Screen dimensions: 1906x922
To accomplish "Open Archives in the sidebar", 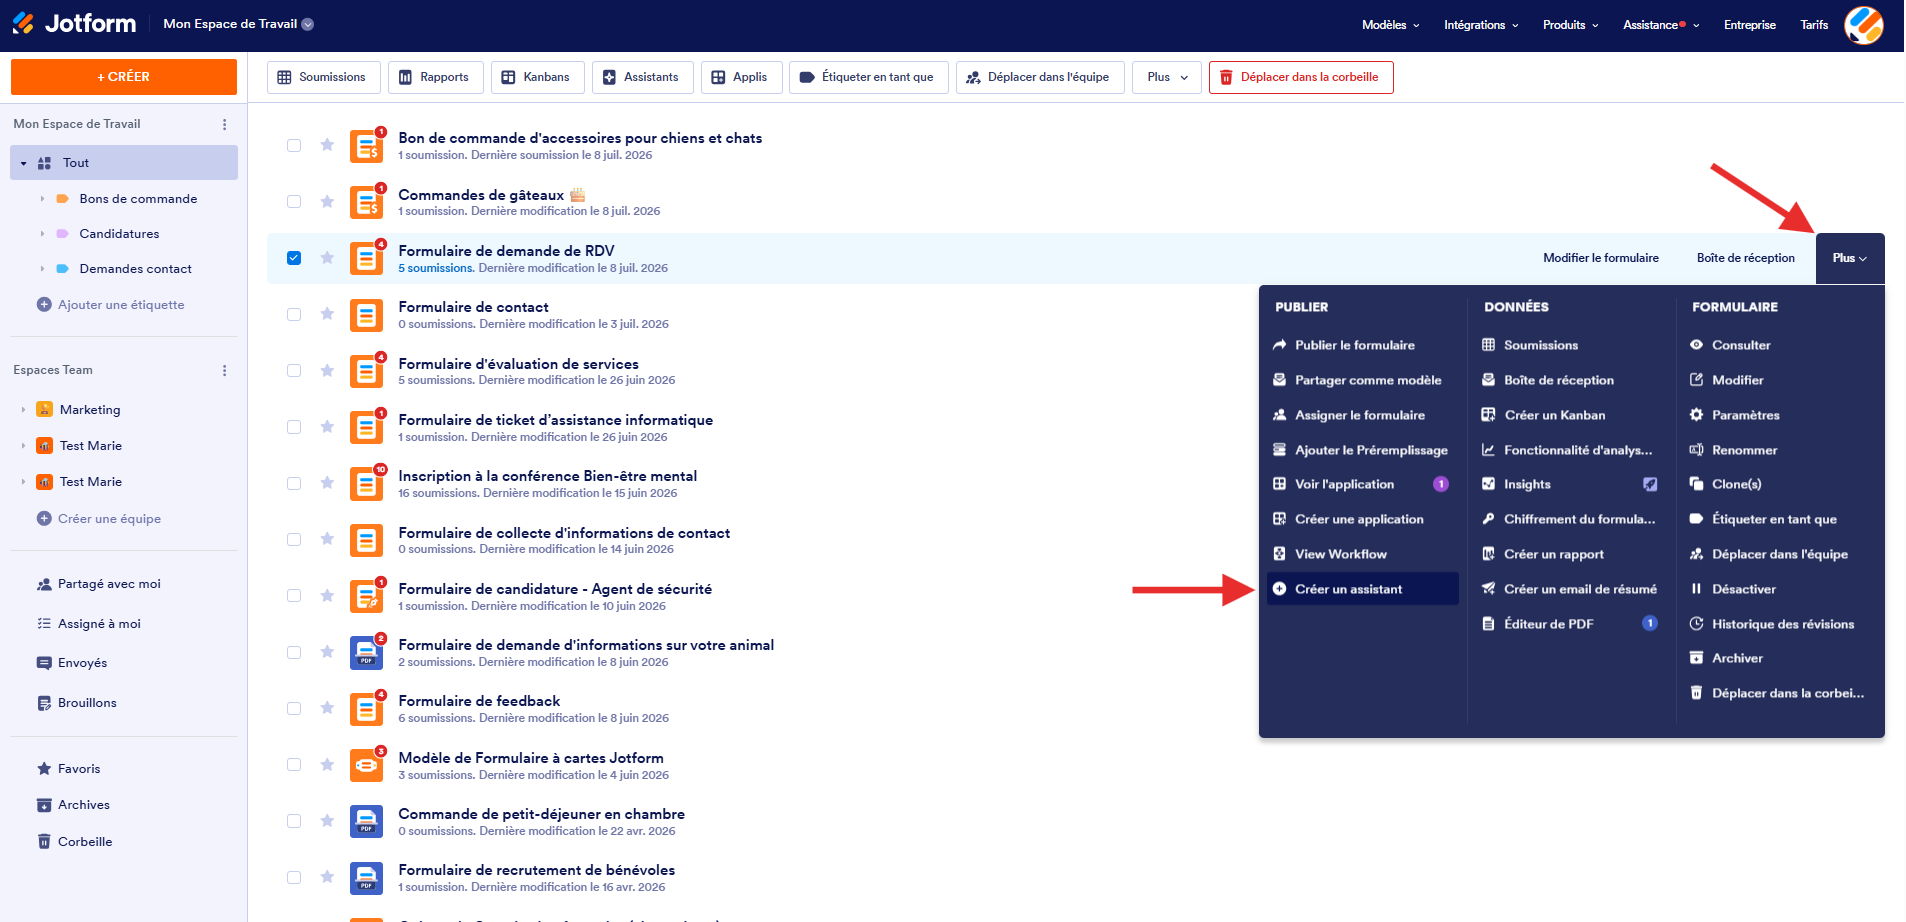I will click(73, 805).
